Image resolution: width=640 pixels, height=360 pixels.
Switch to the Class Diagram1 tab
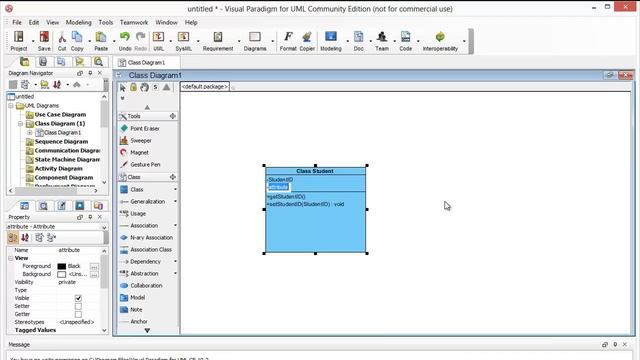[146, 62]
